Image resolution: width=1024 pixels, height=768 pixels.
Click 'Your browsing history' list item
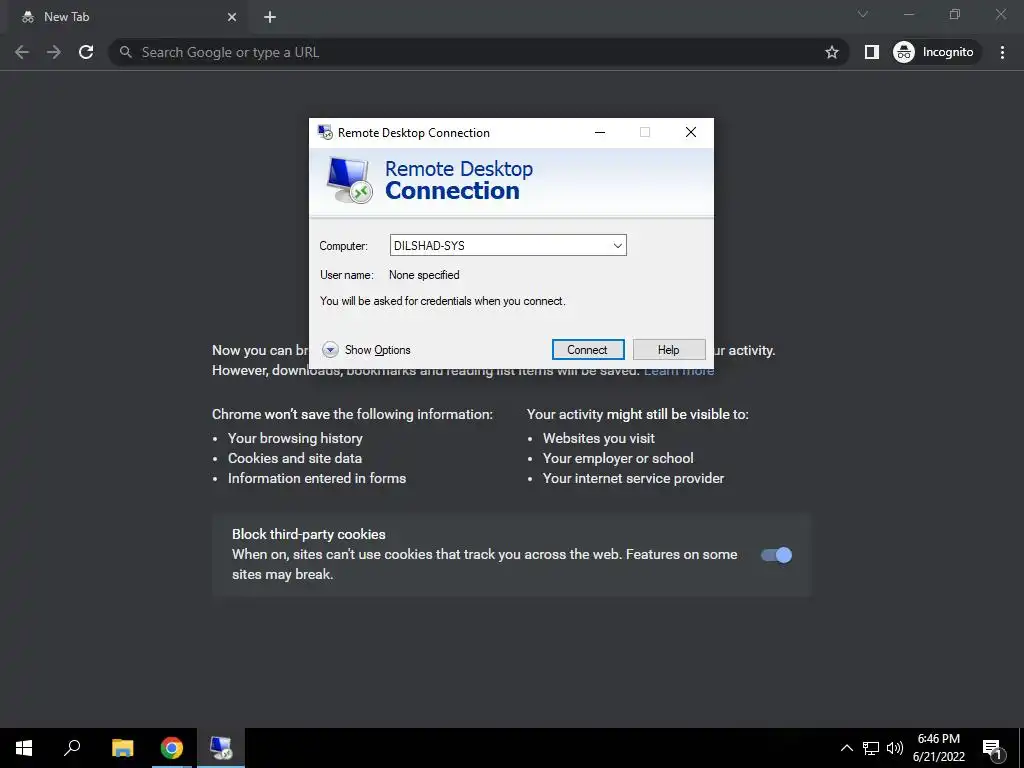[x=295, y=438]
